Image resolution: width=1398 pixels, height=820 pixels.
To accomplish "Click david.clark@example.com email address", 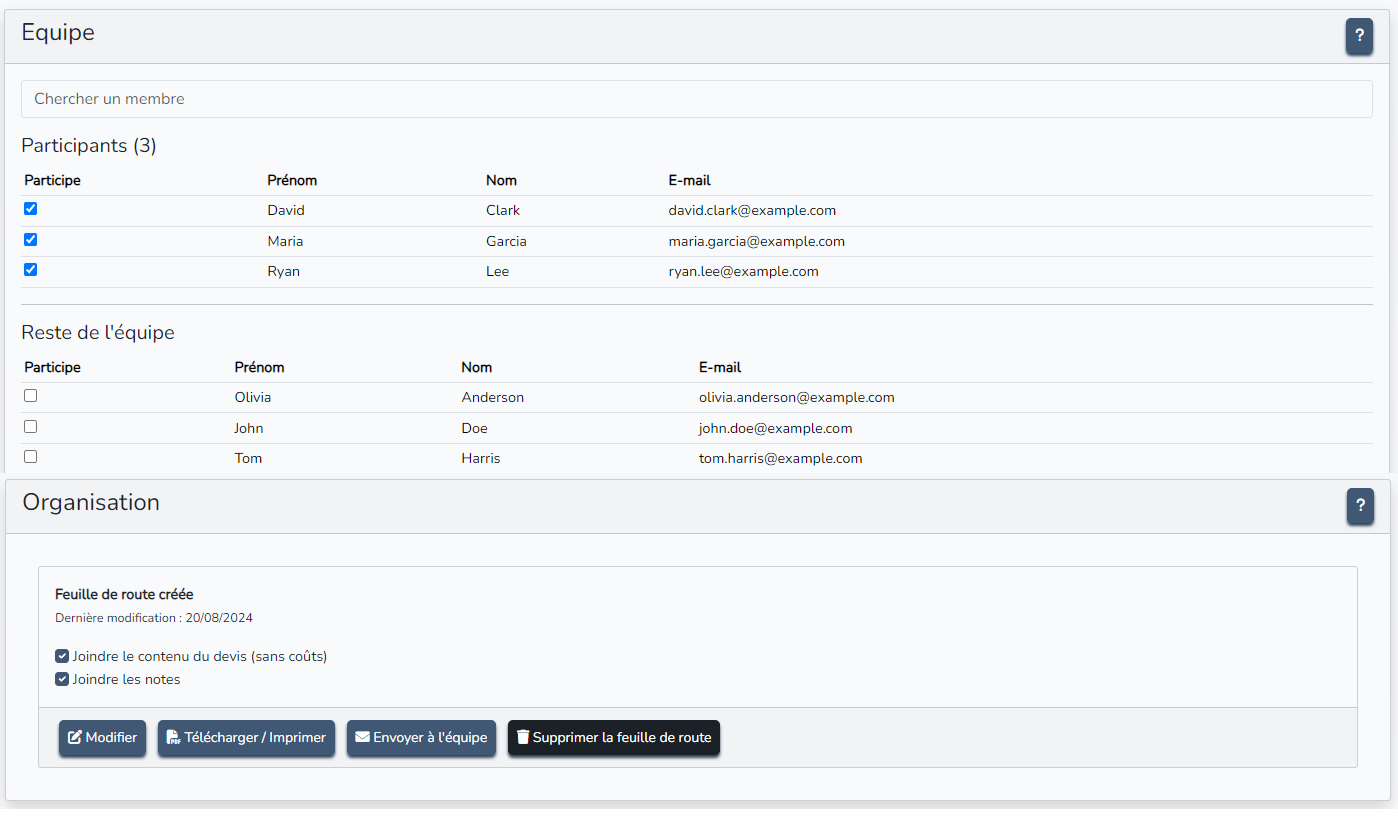I will coord(752,211).
